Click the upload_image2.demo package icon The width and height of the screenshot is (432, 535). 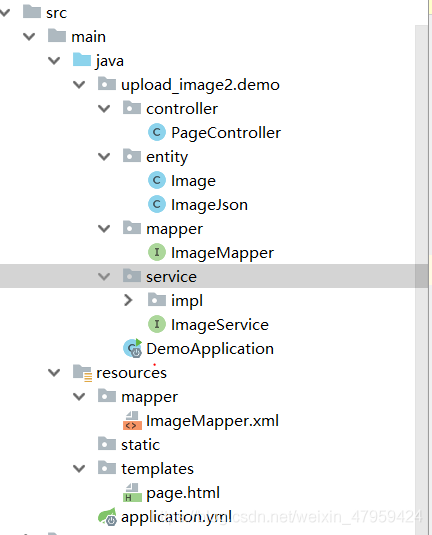[x=107, y=84]
